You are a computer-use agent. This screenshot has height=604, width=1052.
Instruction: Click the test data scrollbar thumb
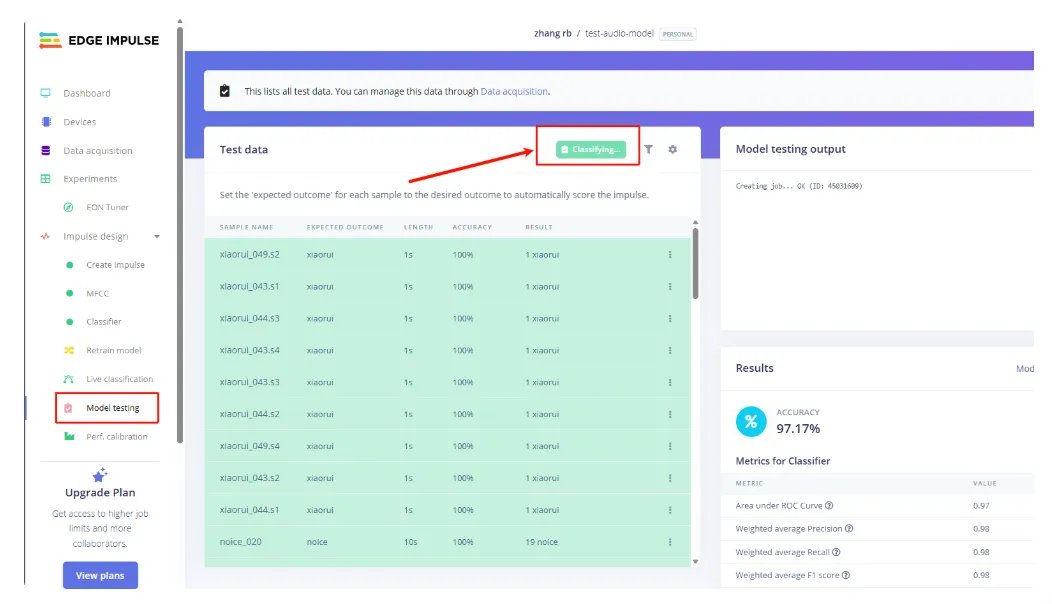[x=695, y=263]
